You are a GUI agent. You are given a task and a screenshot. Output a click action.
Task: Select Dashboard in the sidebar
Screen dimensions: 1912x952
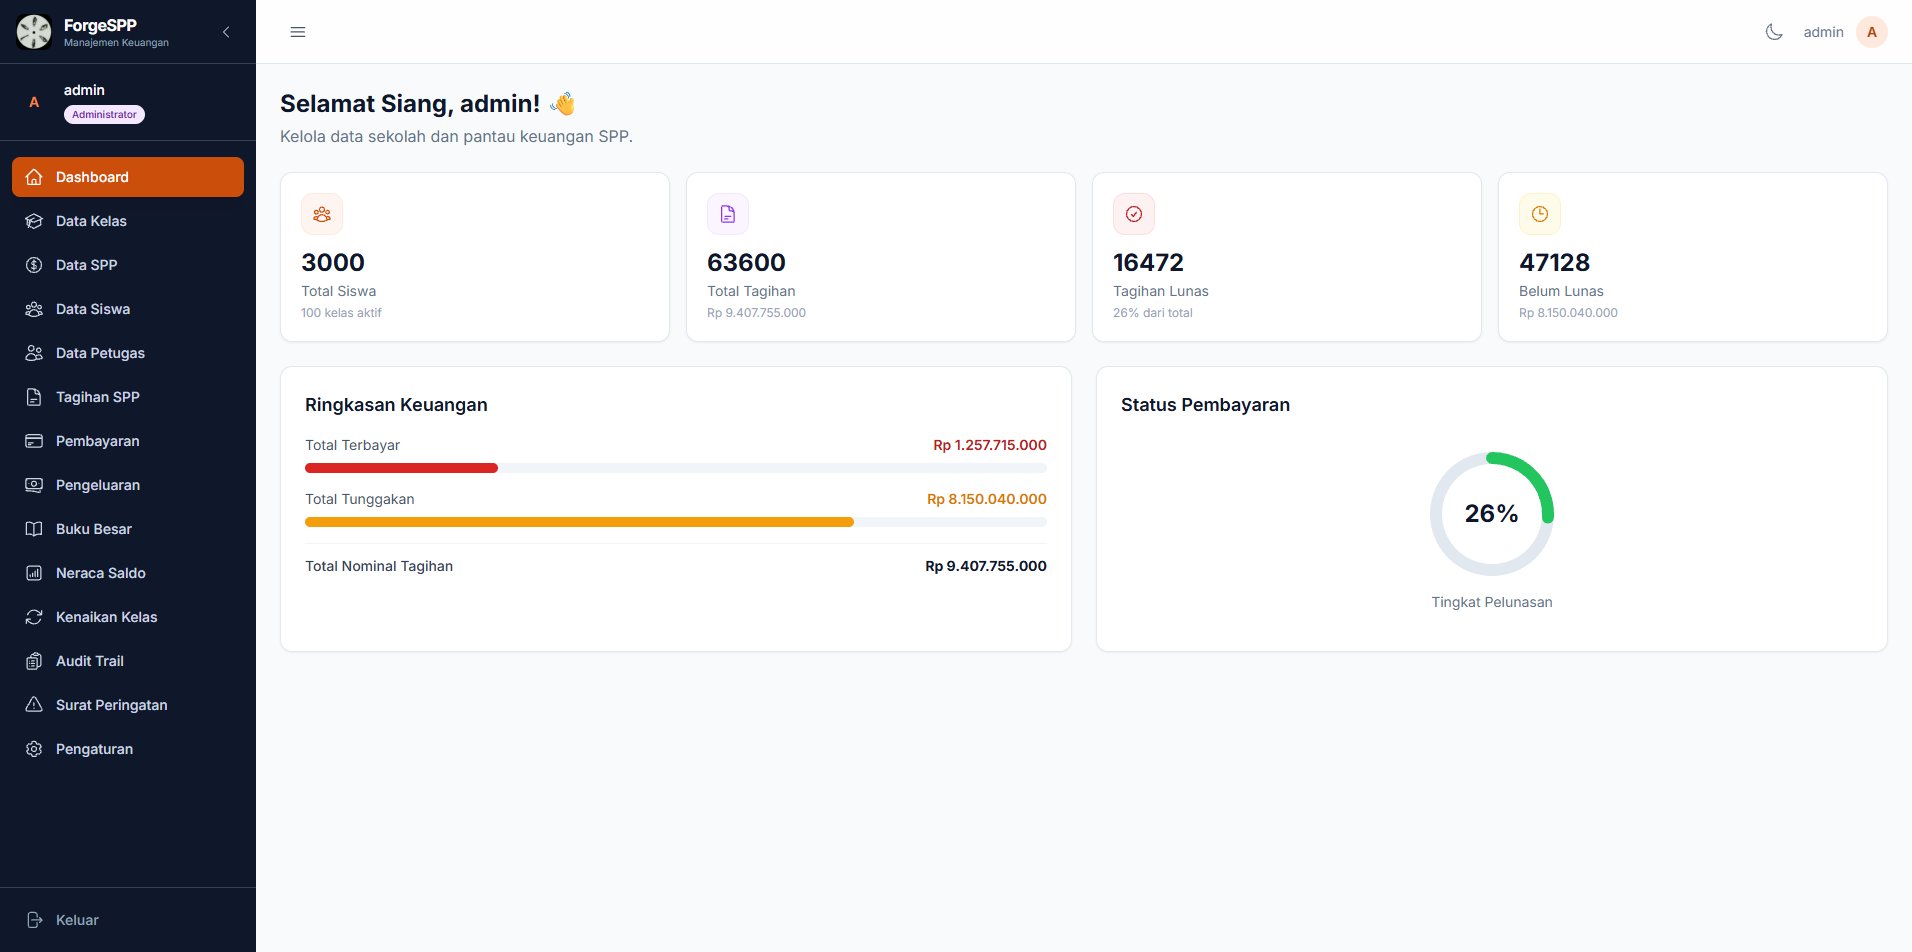(x=128, y=177)
